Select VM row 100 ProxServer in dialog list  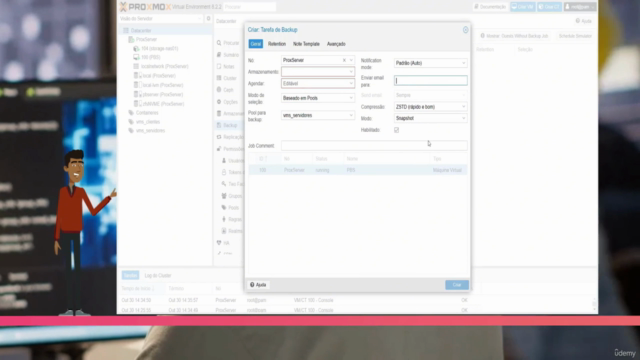(x=358, y=170)
